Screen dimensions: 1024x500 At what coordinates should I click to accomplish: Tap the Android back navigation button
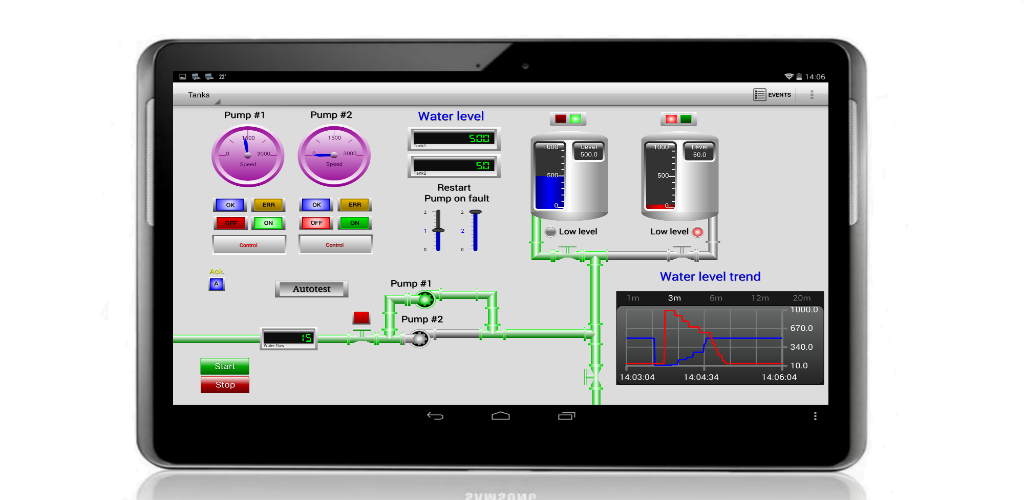[x=436, y=416]
